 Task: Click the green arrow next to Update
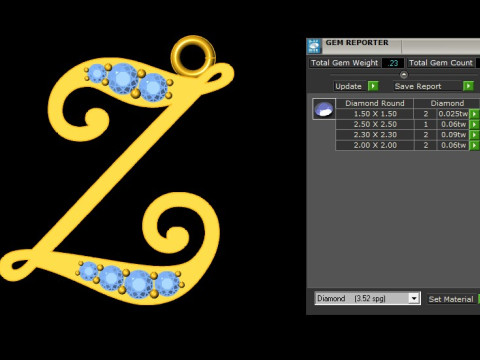[x=373, y=86]
